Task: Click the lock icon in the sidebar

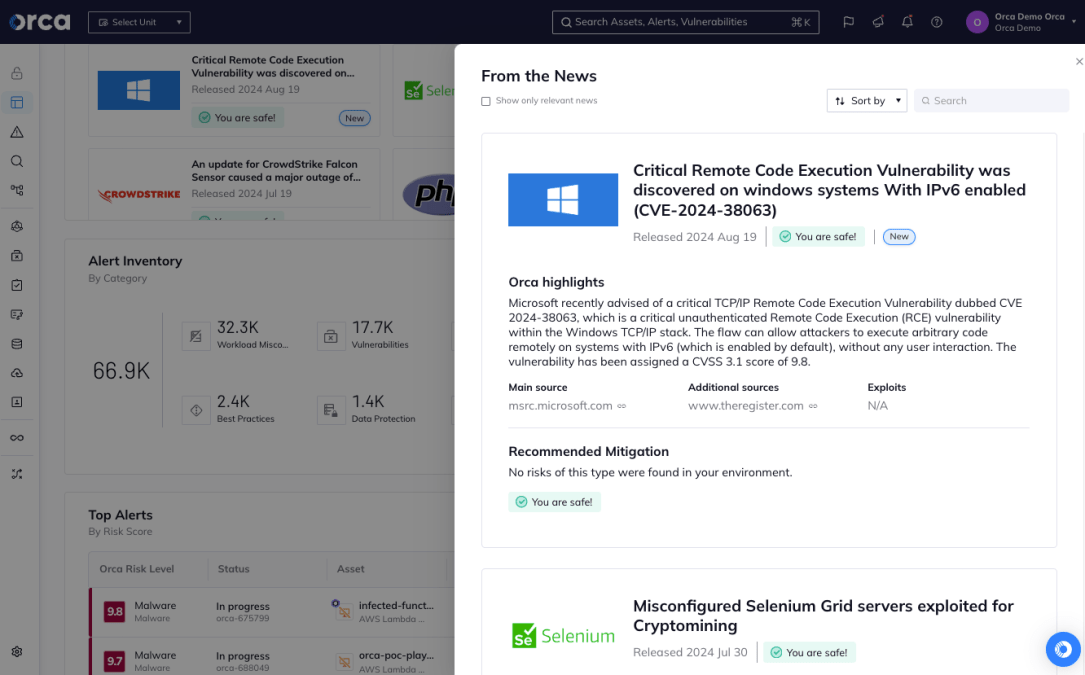Action: [x=17, y=73]
